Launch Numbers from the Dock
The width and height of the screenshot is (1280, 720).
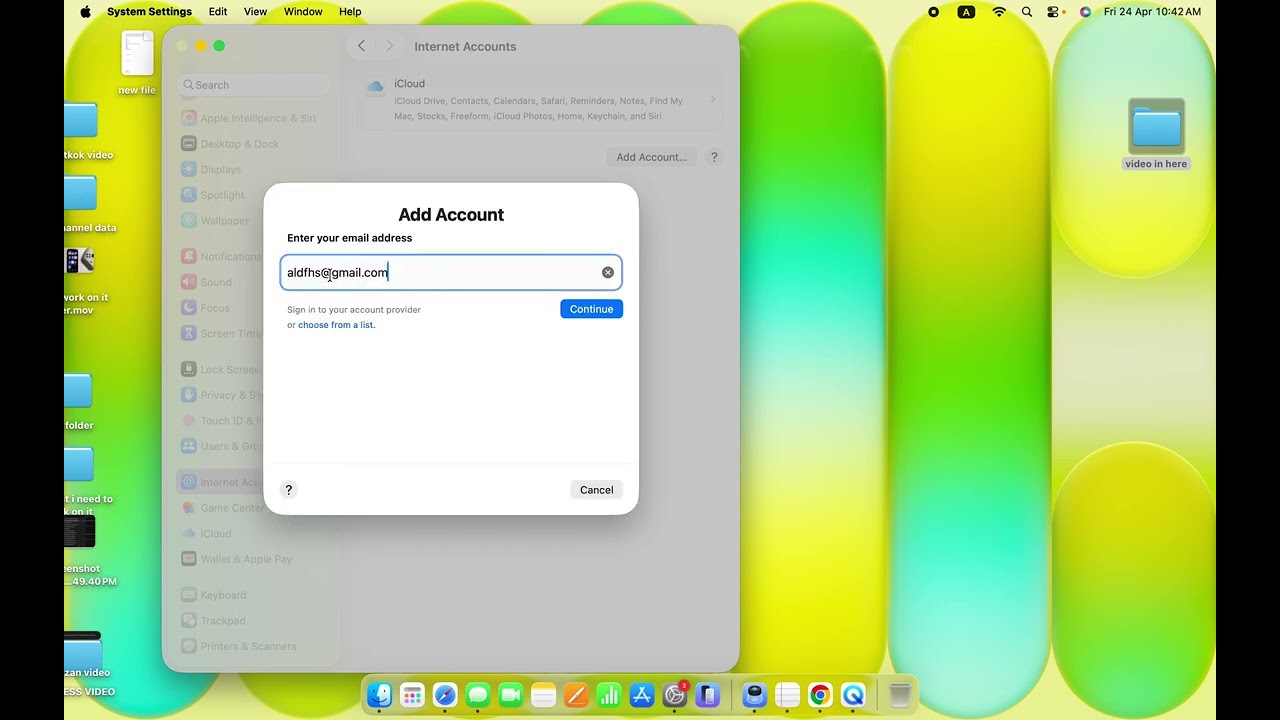pos(609,695)
